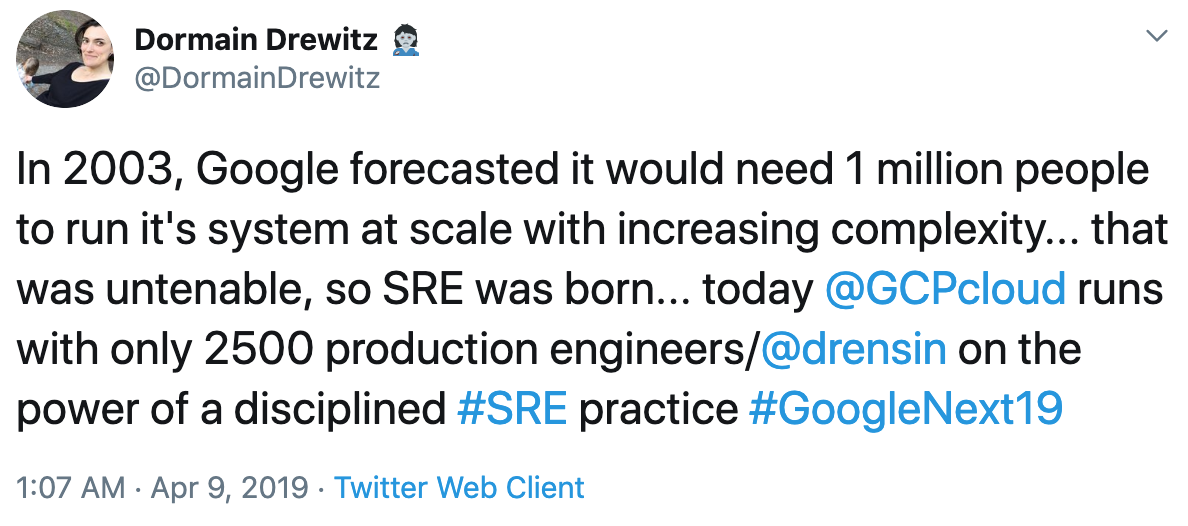Select the #SRE hashtag

512,410
